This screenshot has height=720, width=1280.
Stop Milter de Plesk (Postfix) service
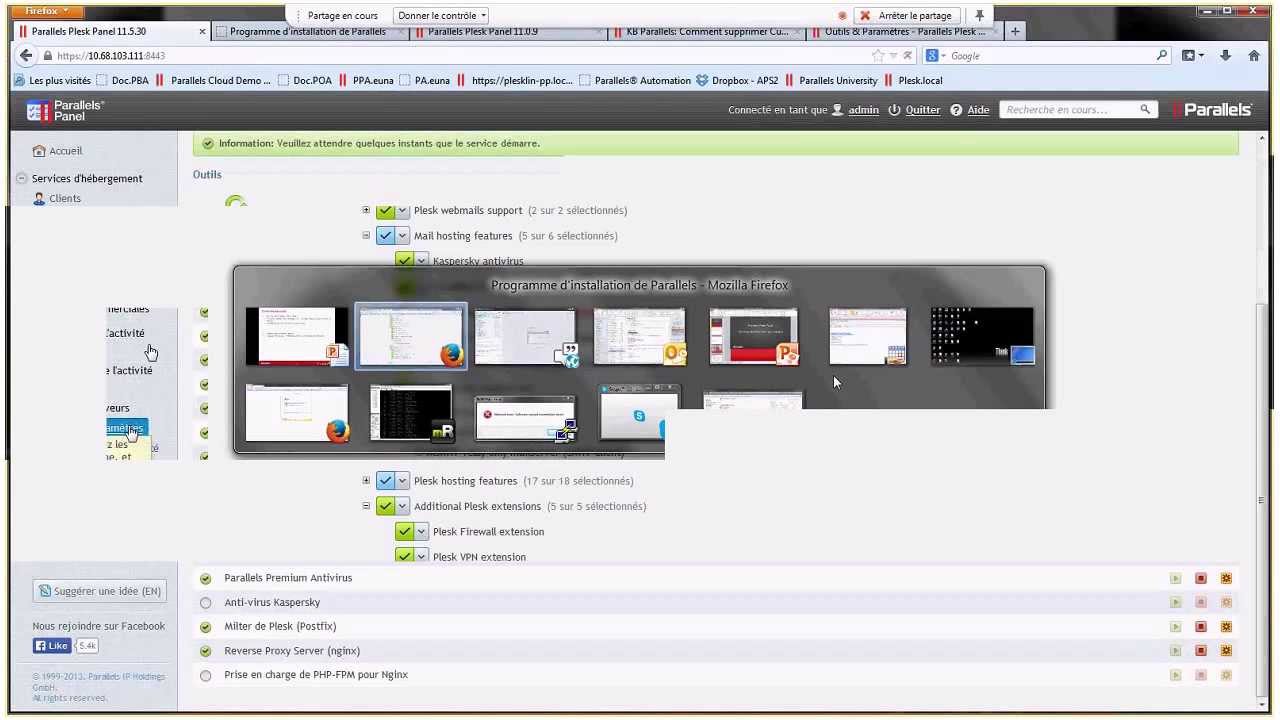coord(1201,627)
